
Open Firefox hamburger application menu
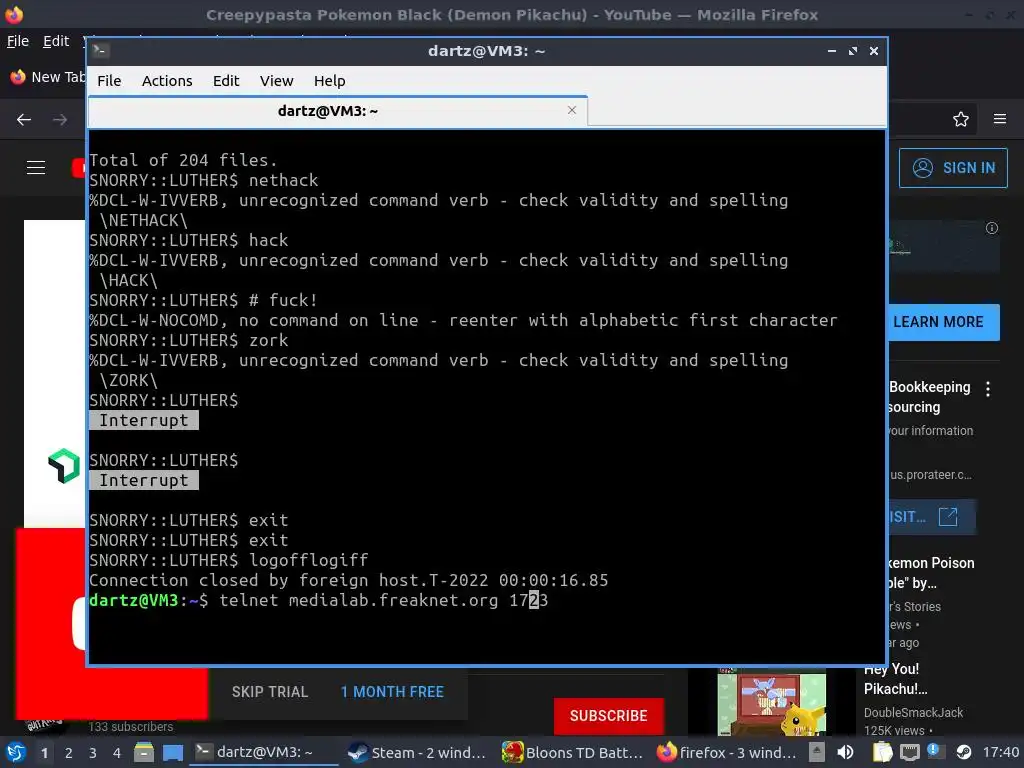(x=1000, y=119)
